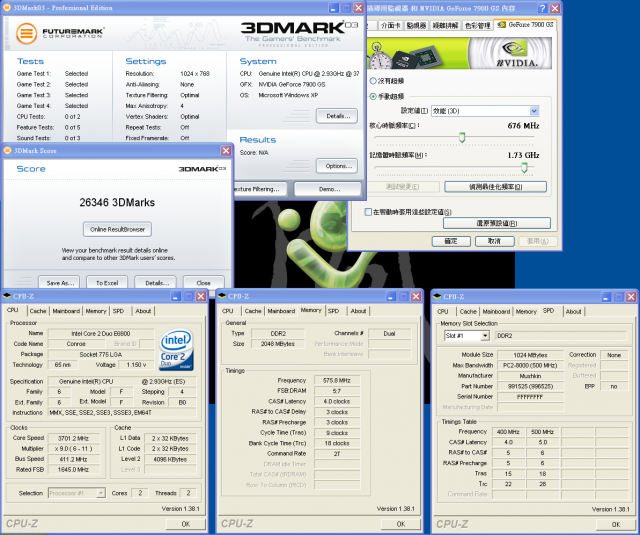Click Details button in Score window
The image size is (640, 535).
tap(157, 282)
